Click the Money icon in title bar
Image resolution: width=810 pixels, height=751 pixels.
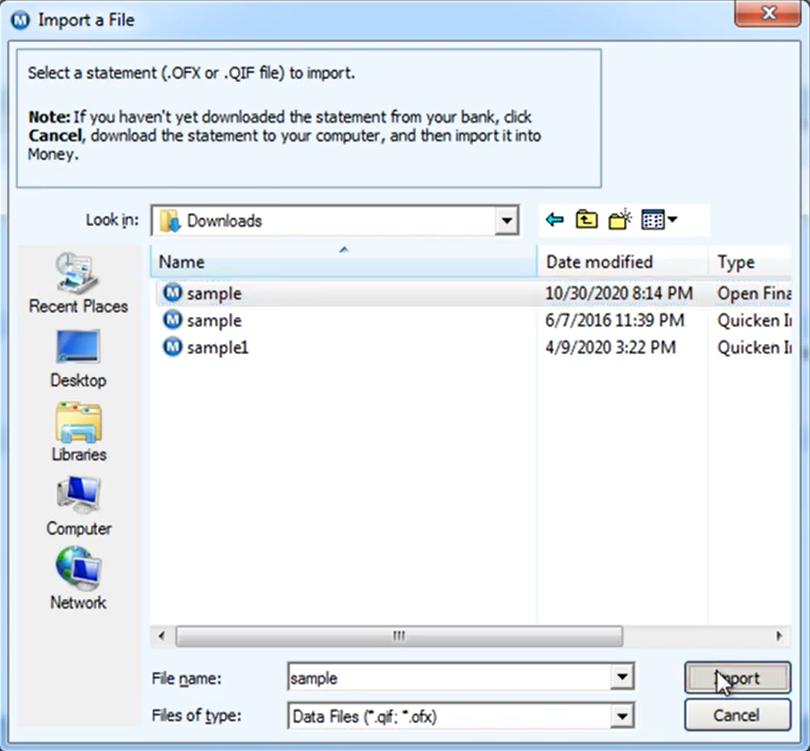click(x=20, y=20)
